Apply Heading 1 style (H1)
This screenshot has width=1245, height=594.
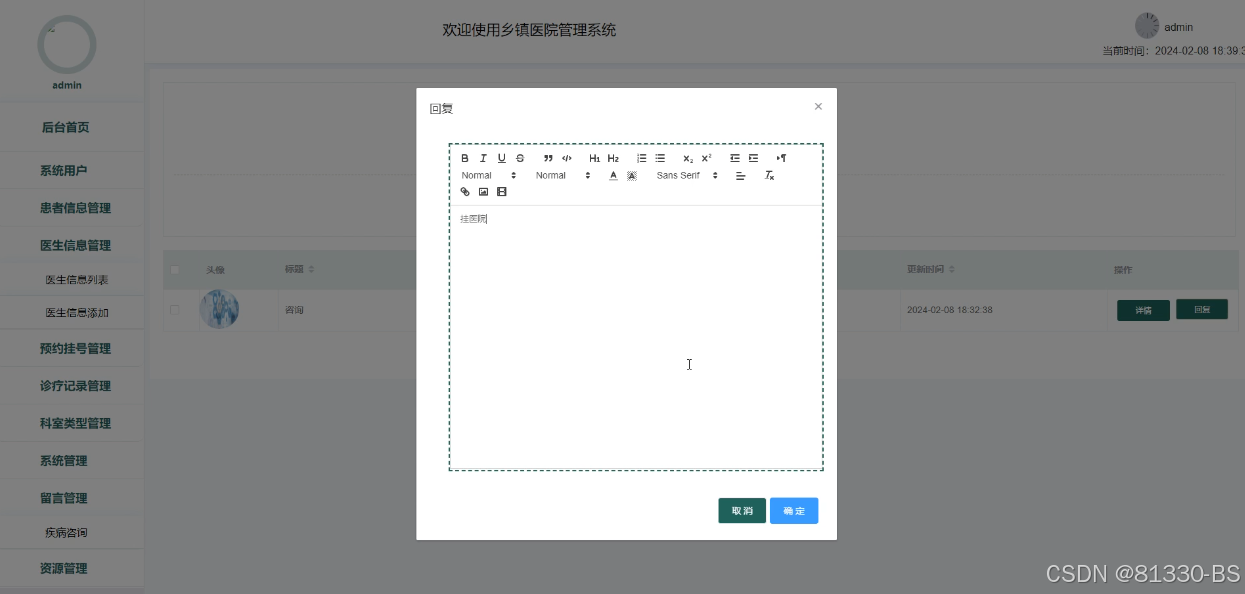pyautogui.click(x=594, y=158)
